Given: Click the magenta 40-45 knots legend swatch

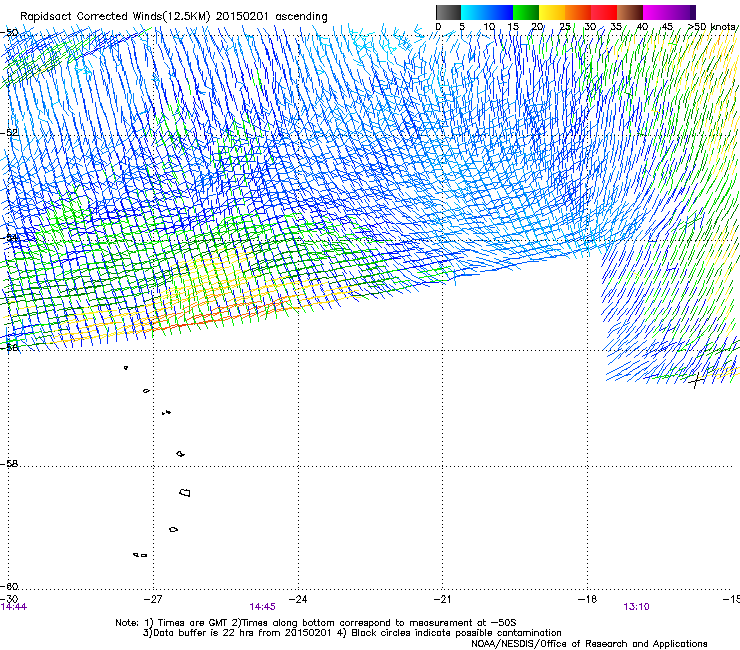Looking at the screenshot, I should [656, 12].
